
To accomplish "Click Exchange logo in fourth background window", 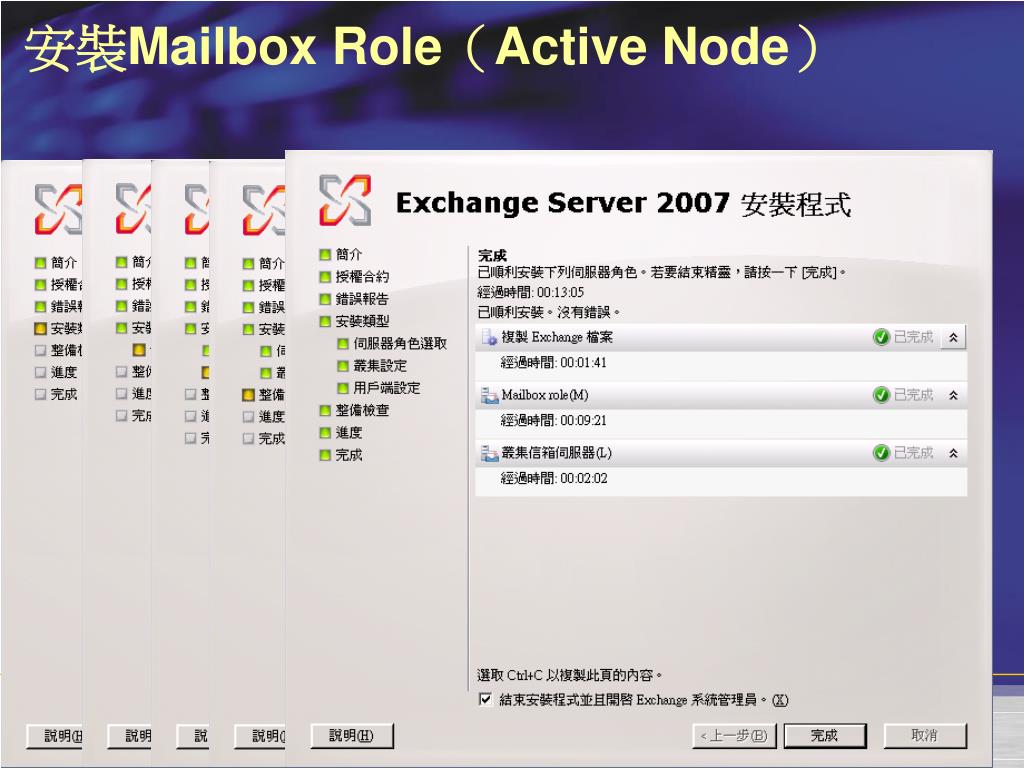I will click(x=263, y=210).
